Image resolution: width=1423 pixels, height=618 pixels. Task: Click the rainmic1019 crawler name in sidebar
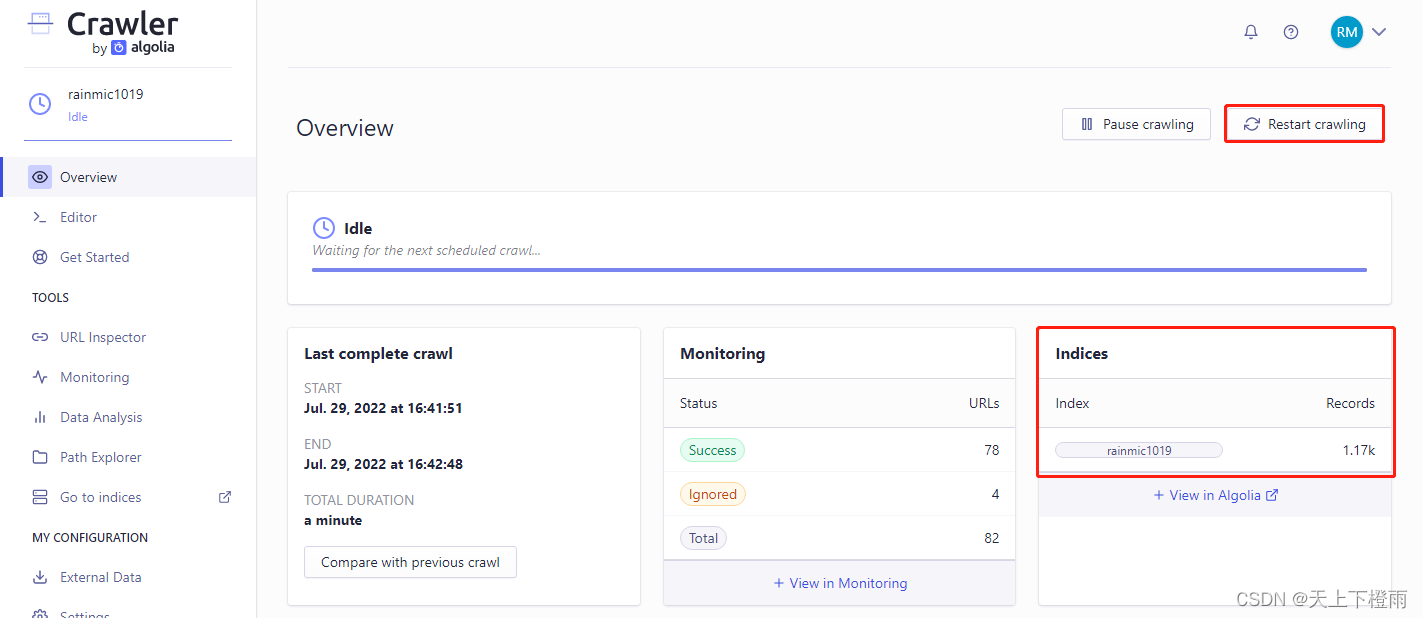tap(105, 94)
